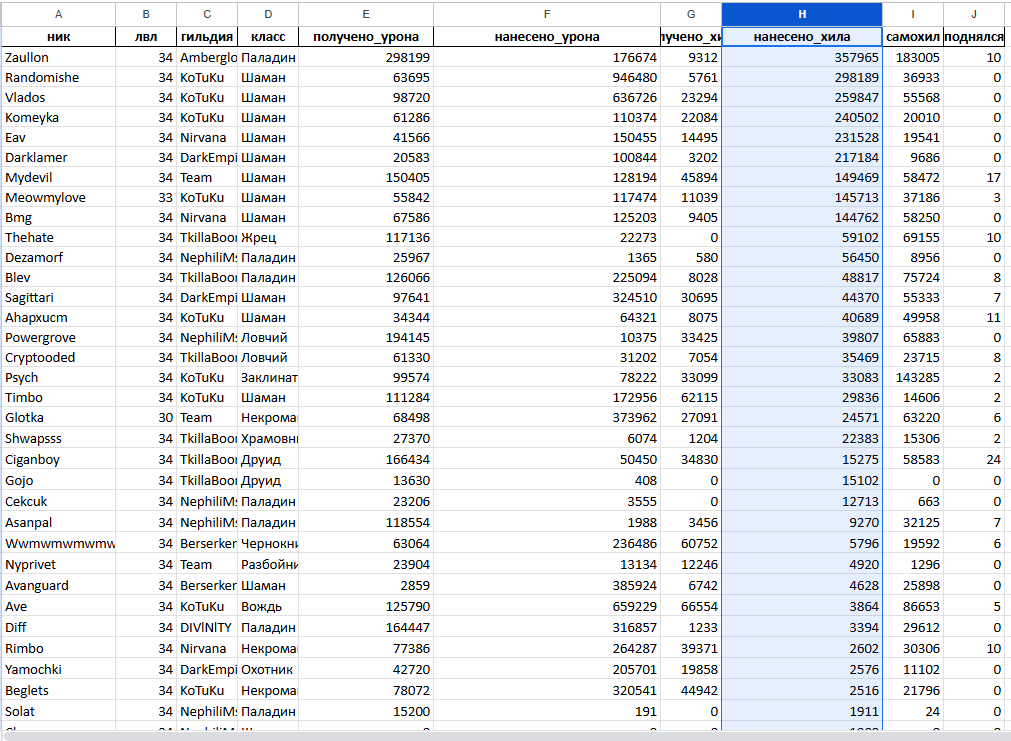Select column A header

click(x=58, y=14)
